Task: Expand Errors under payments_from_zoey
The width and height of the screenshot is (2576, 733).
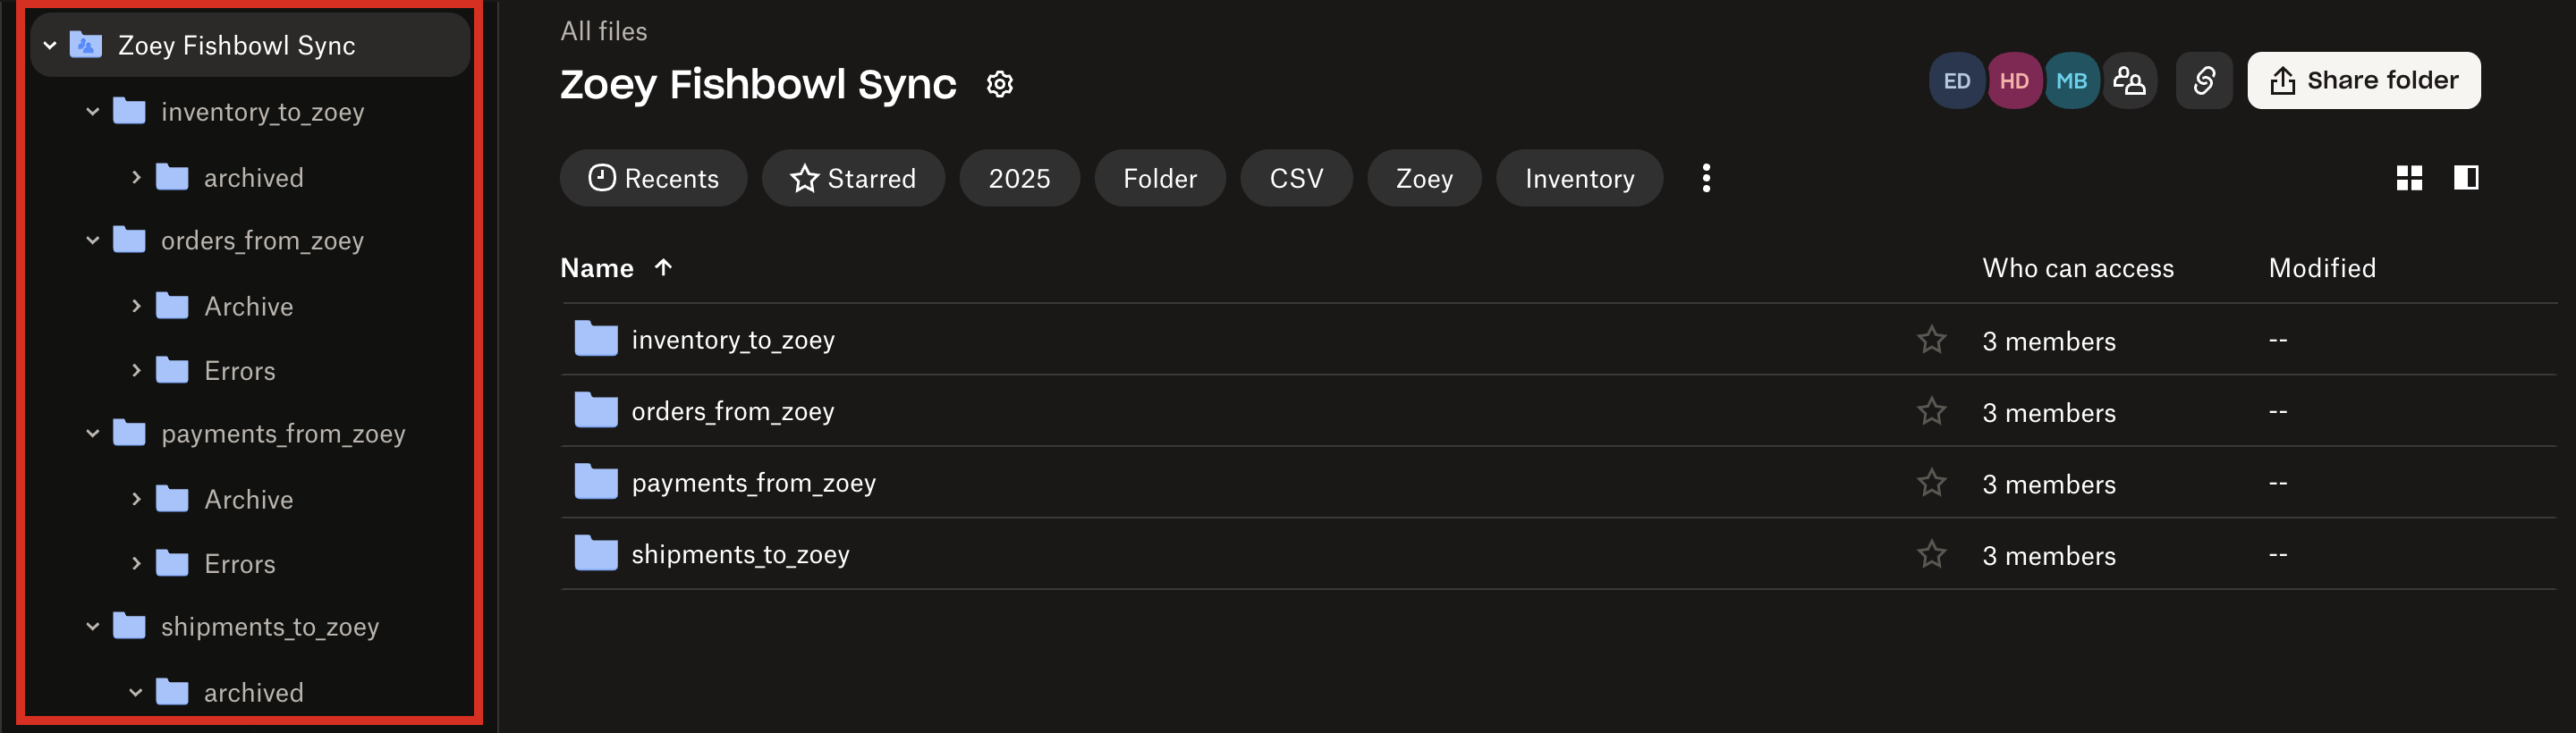Action: (136, 563)
